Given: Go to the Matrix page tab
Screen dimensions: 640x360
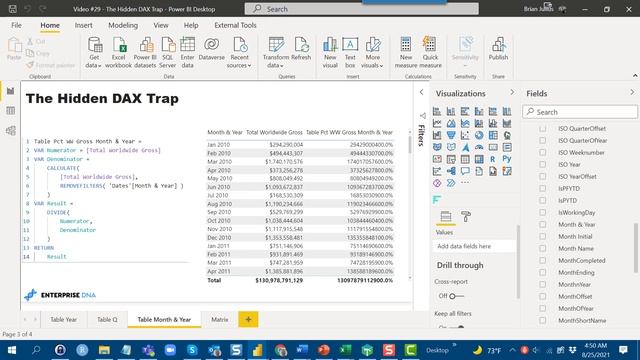Looking at the screenshot, I should [220, 320].
